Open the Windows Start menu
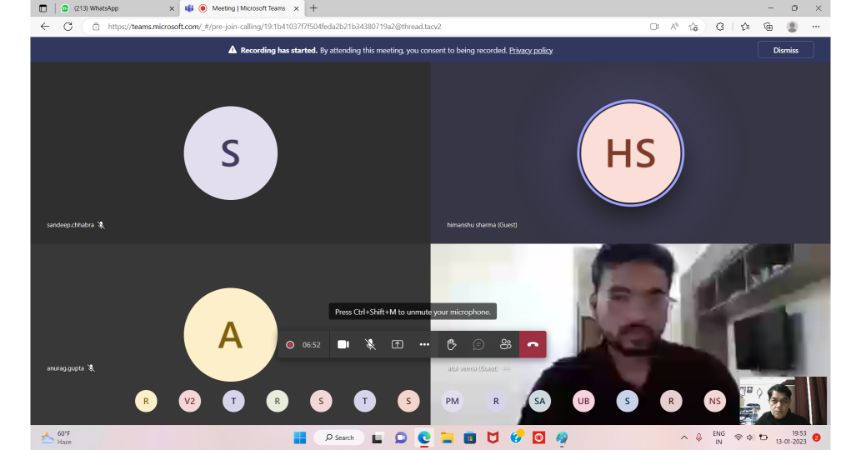 299,438
